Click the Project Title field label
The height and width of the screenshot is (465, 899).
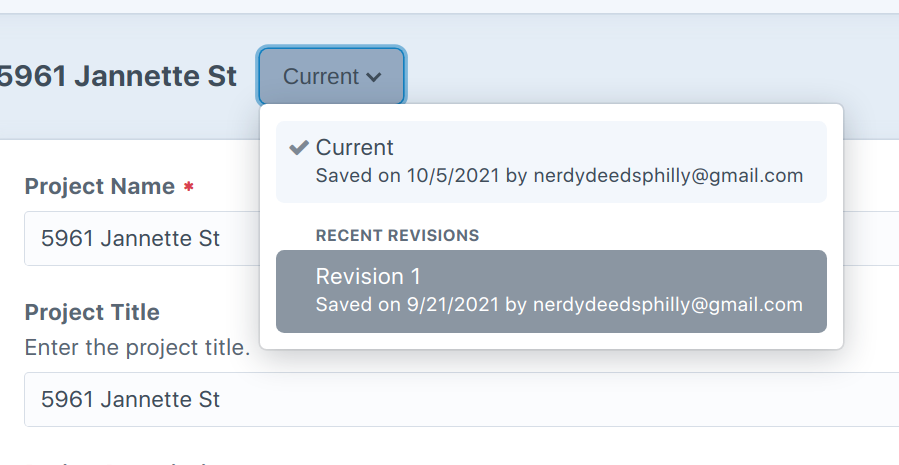92,312
